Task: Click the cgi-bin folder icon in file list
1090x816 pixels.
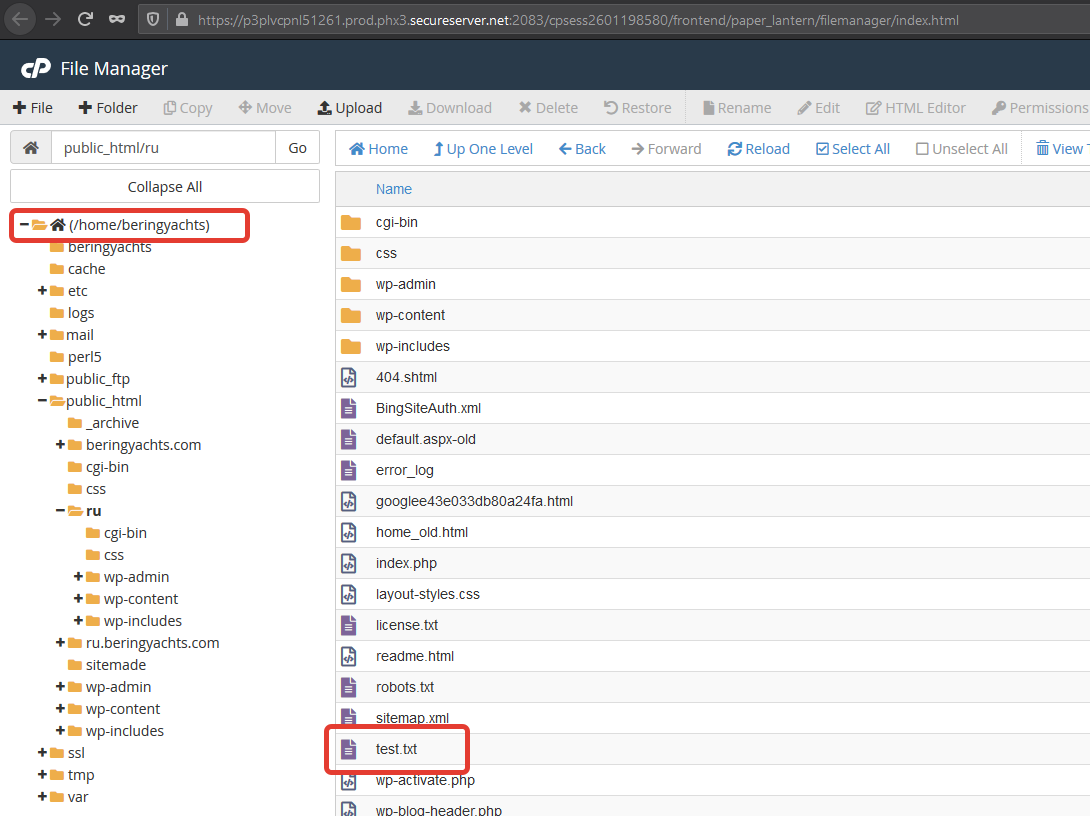Action: point(350,222)
